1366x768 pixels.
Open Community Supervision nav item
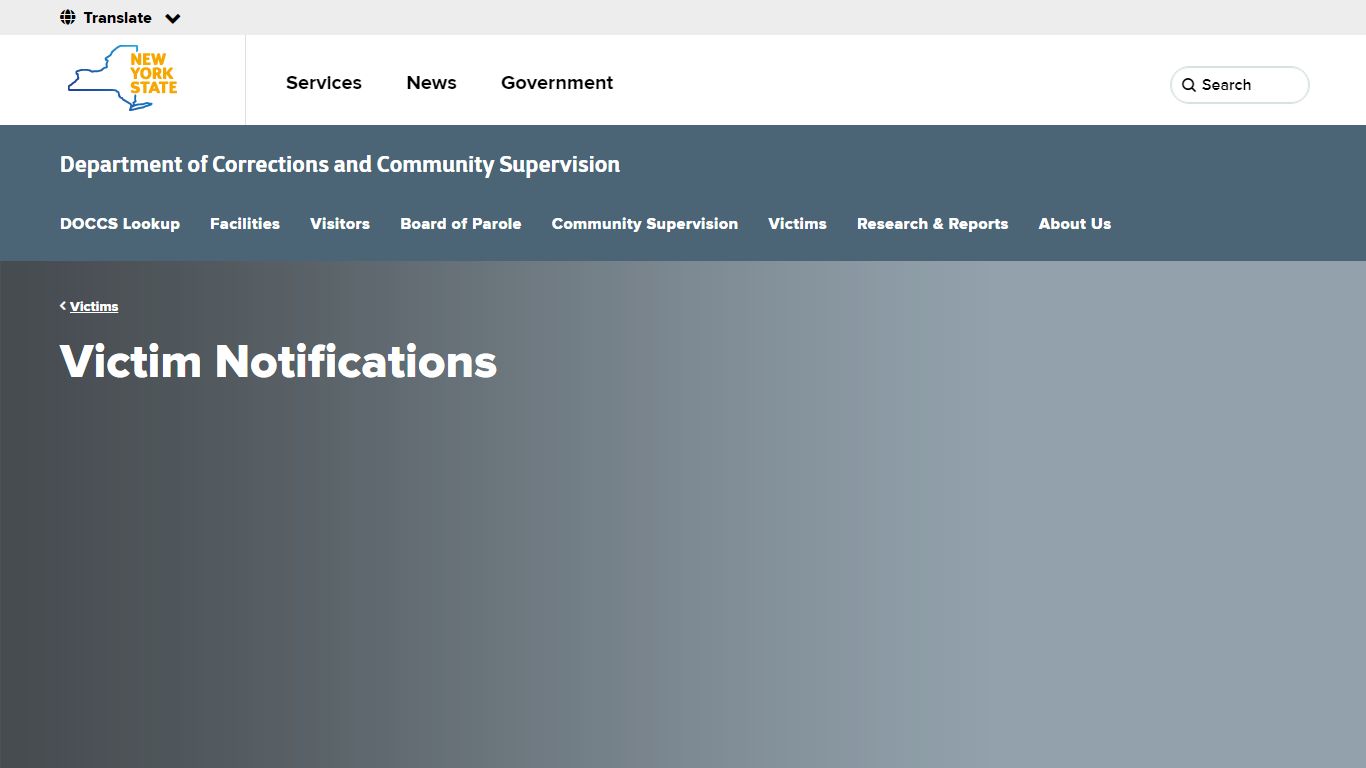coord(645,224)
